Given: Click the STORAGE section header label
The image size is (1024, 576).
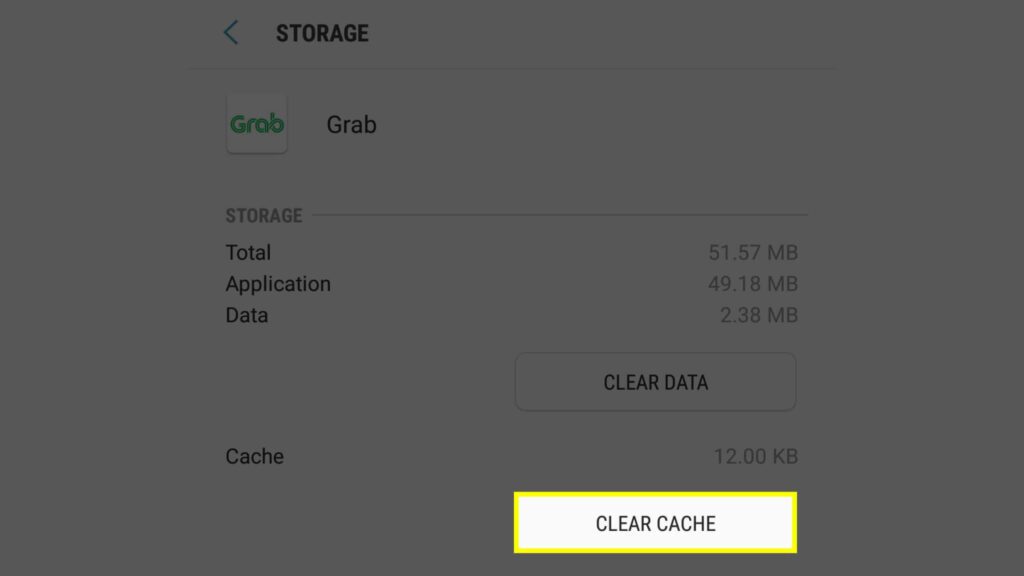Looking at the screenshot, I should 264,215.
